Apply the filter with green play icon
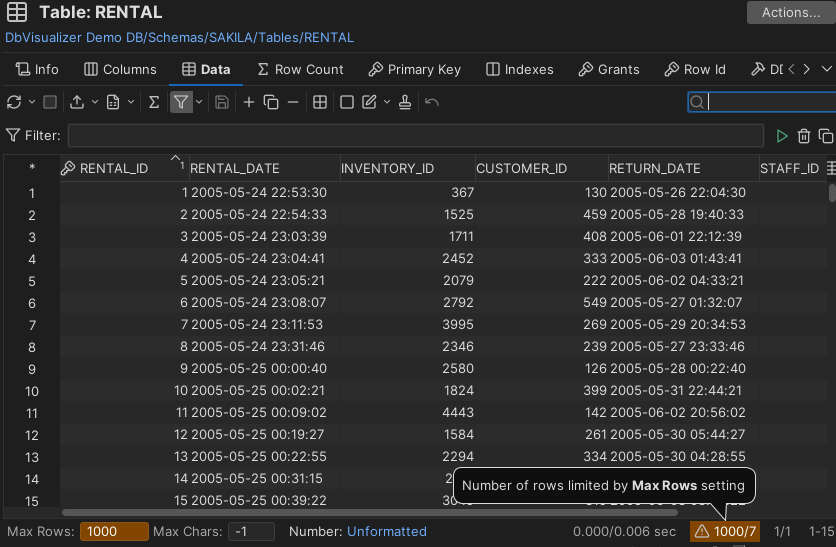The height and width of the screenshot is (547, 836). (783, 136)
